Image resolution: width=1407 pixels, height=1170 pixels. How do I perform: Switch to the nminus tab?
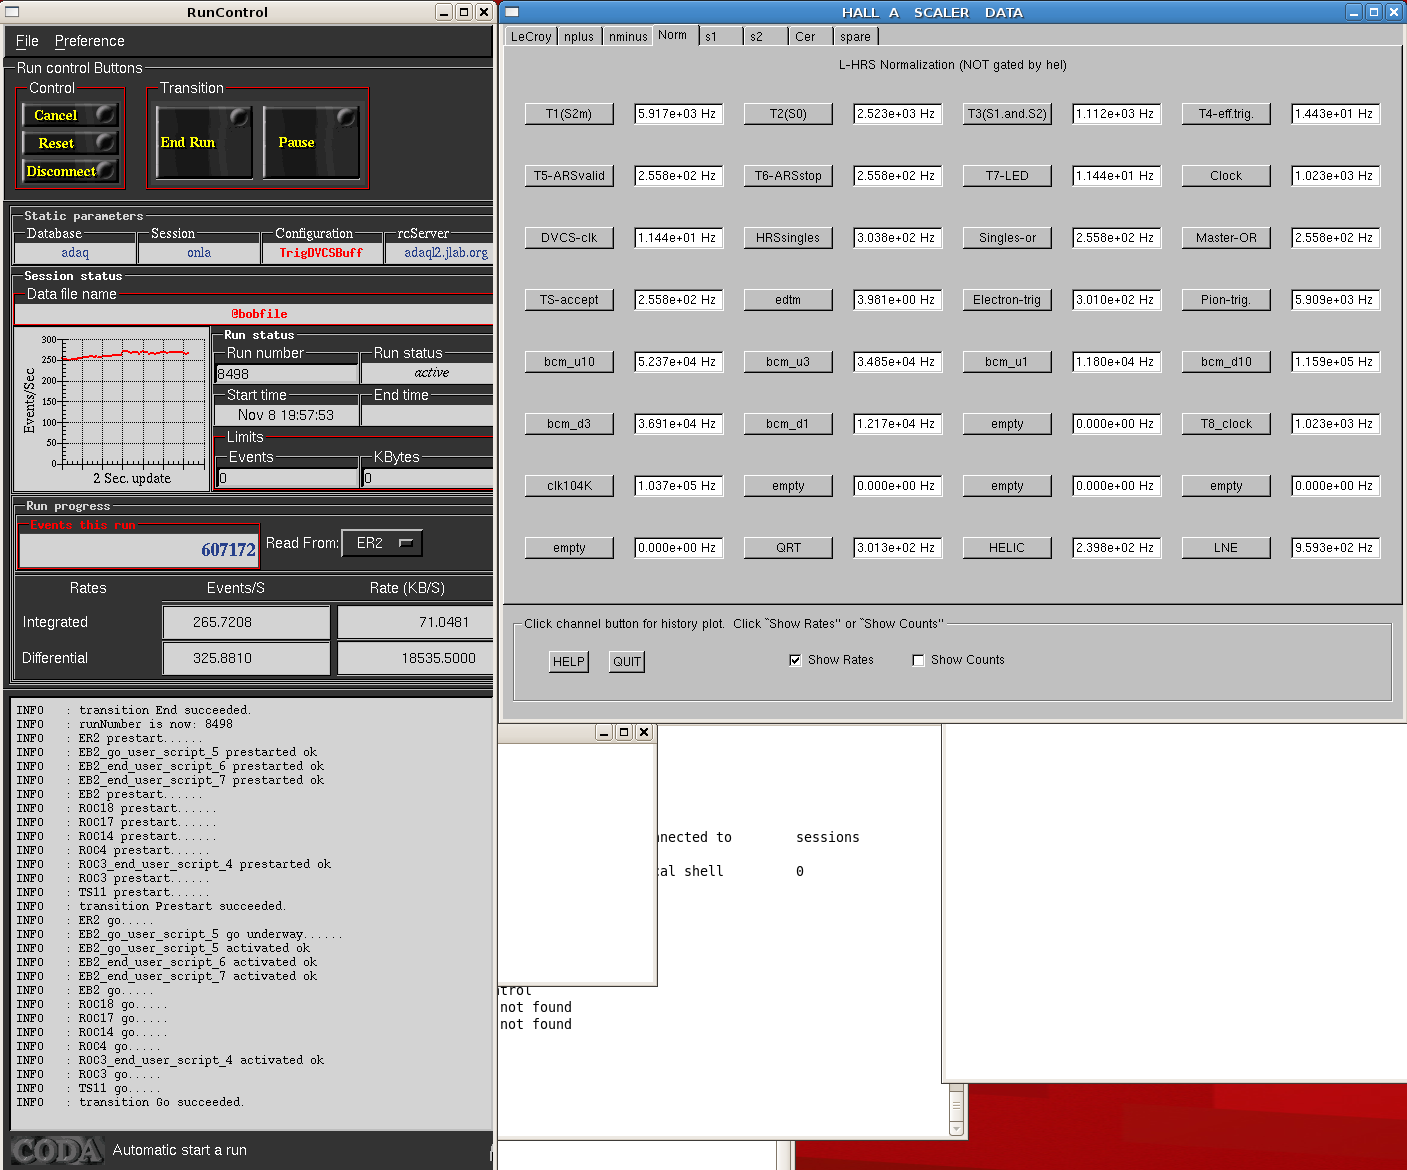628,37
